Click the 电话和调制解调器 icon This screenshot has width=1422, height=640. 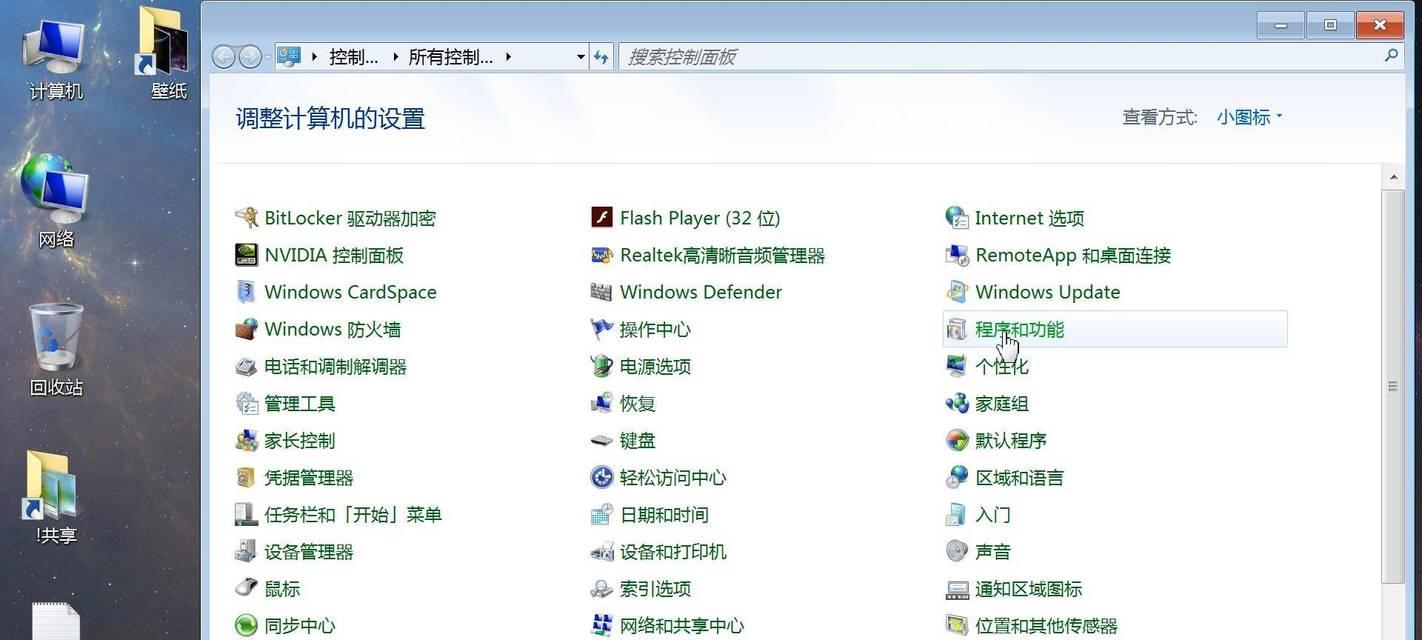click(246, 366)
